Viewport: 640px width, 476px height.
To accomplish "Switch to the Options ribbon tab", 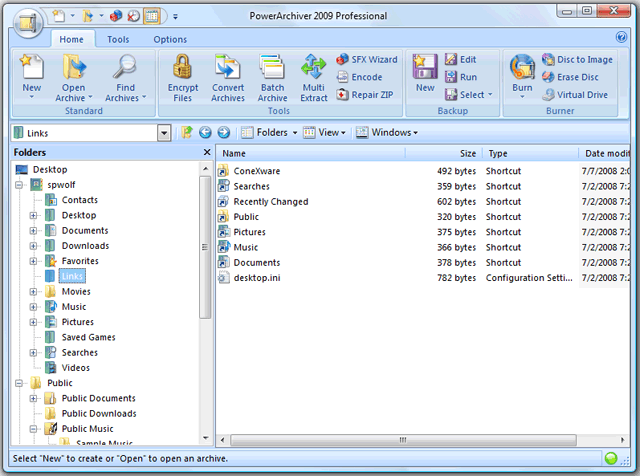I will point(170,40).
